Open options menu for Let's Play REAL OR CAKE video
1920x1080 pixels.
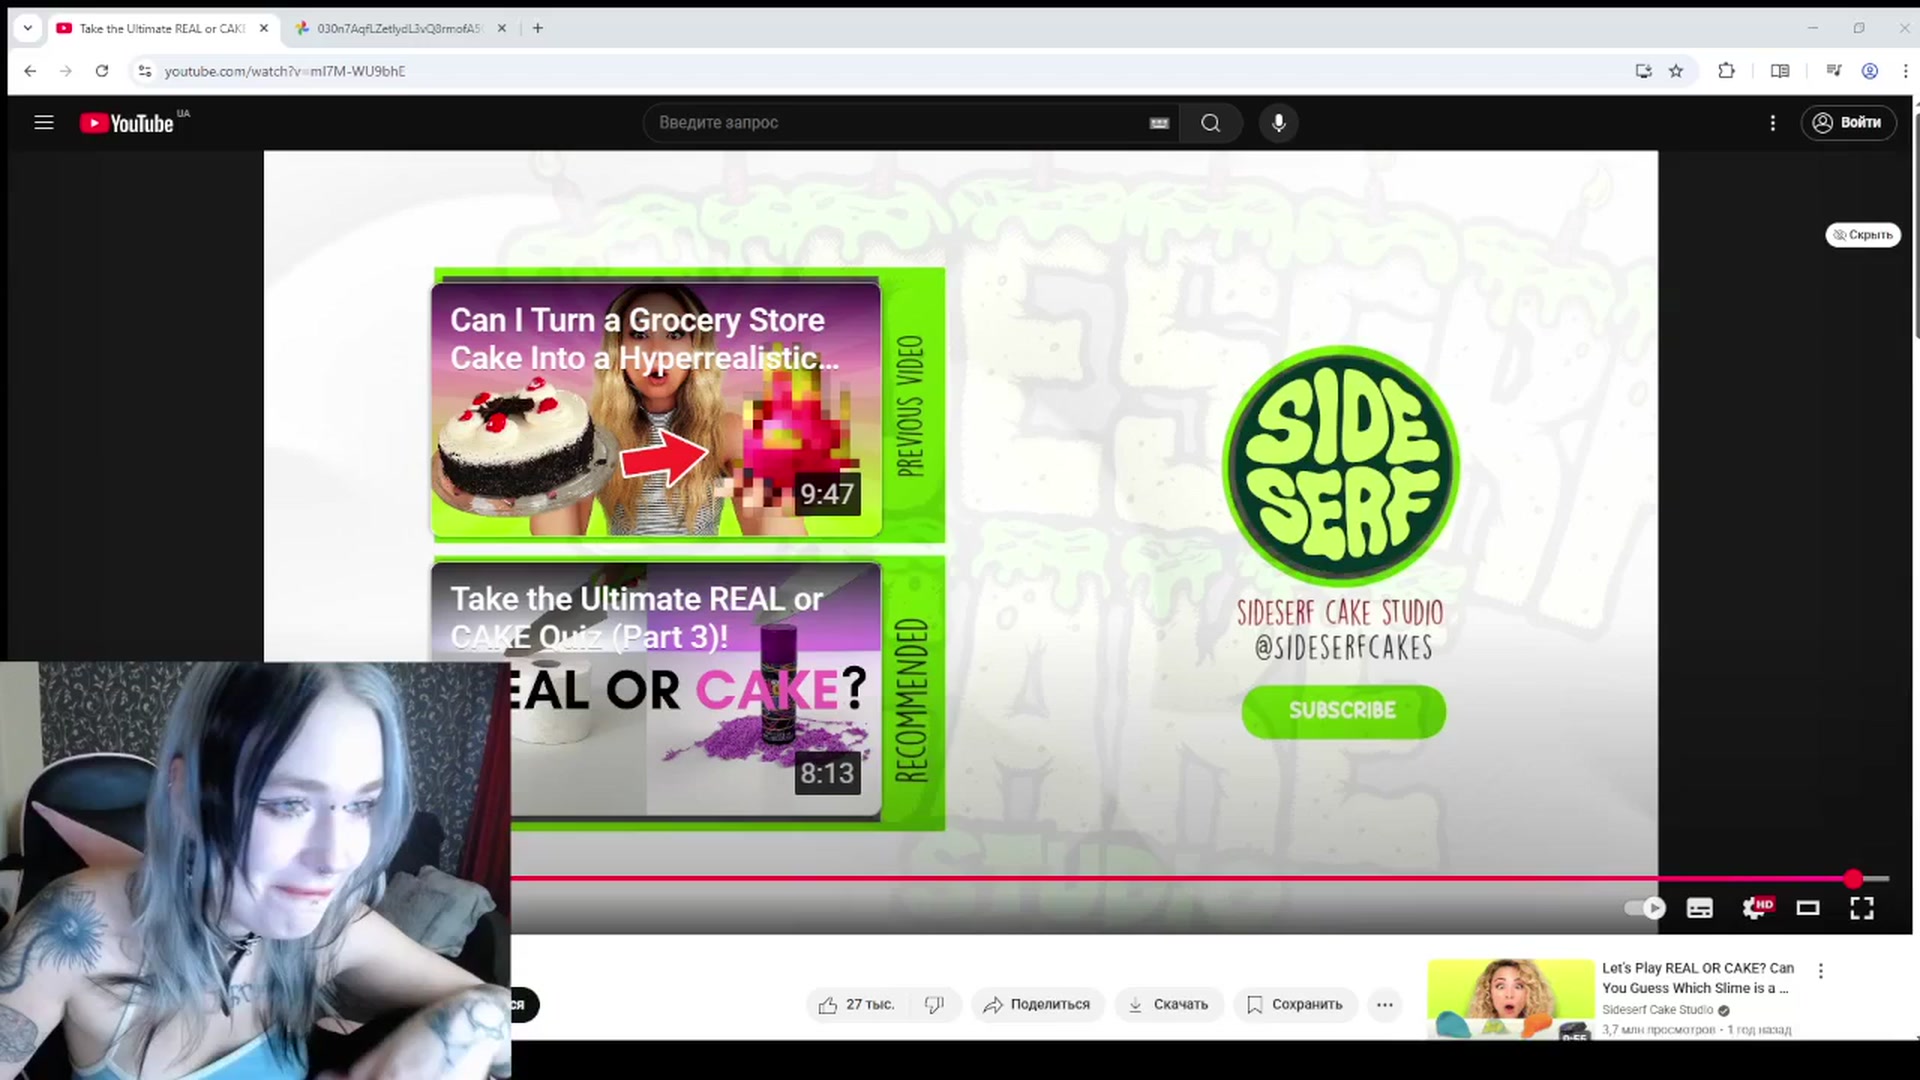click(x=1821, y=971)
